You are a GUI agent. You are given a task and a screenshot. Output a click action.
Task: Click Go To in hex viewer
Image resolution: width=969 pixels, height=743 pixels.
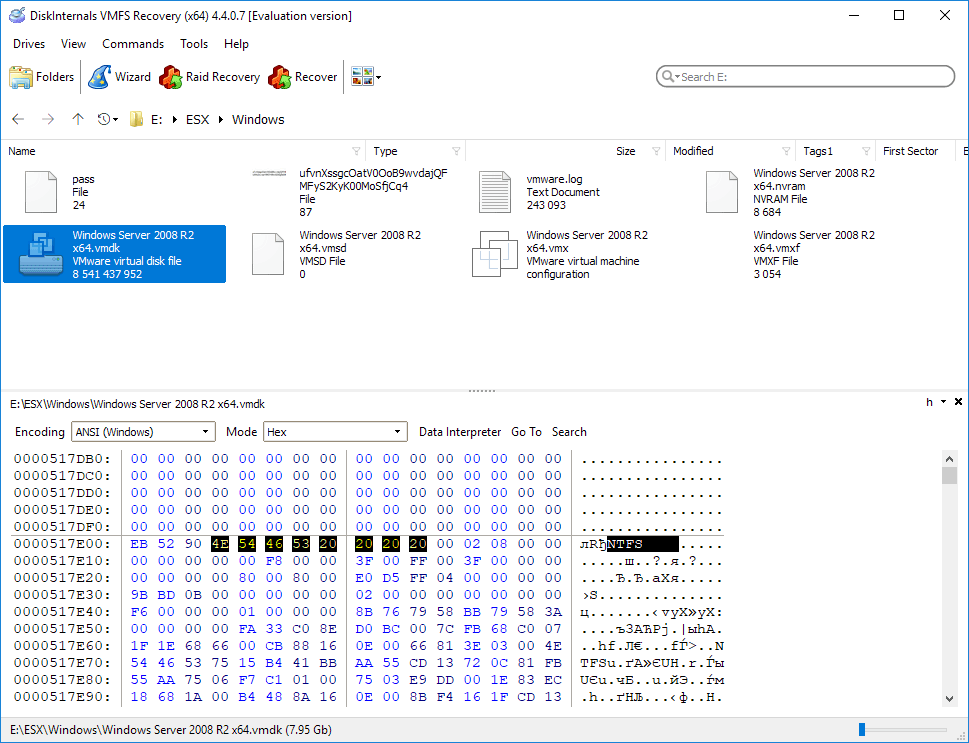click(527, 432)
